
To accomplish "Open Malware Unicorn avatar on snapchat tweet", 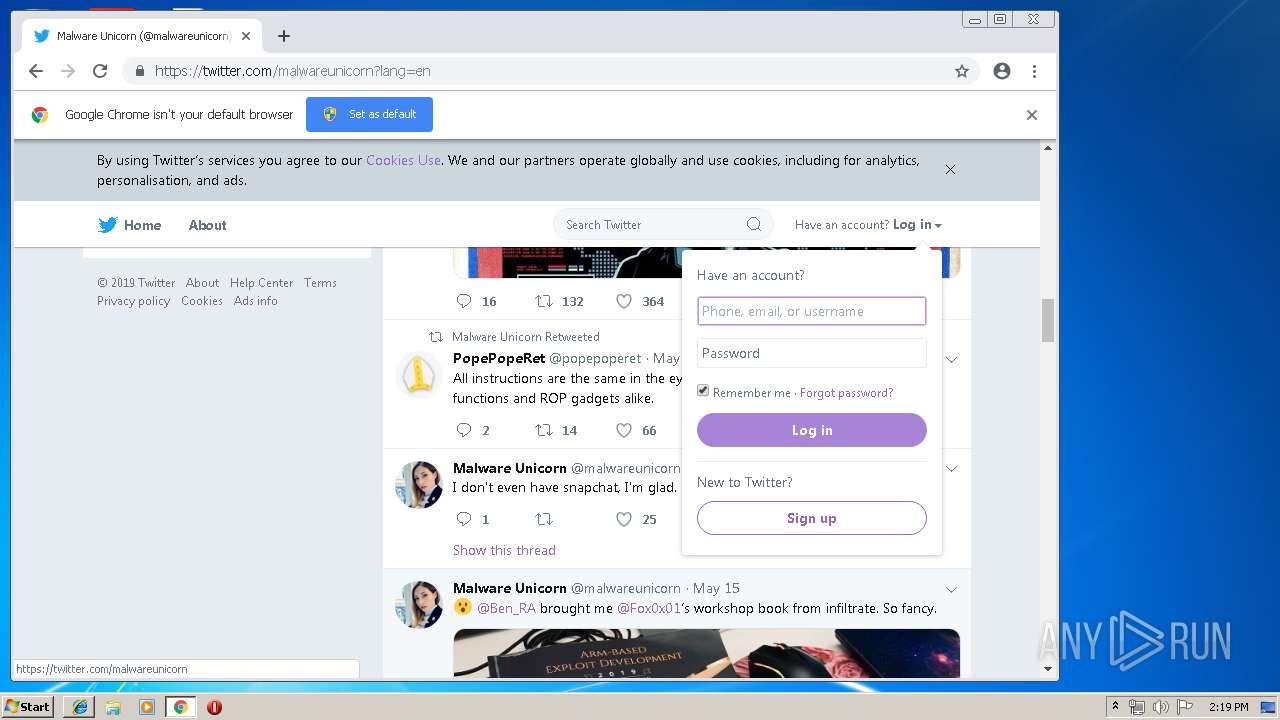I will (x=419, y=484).
